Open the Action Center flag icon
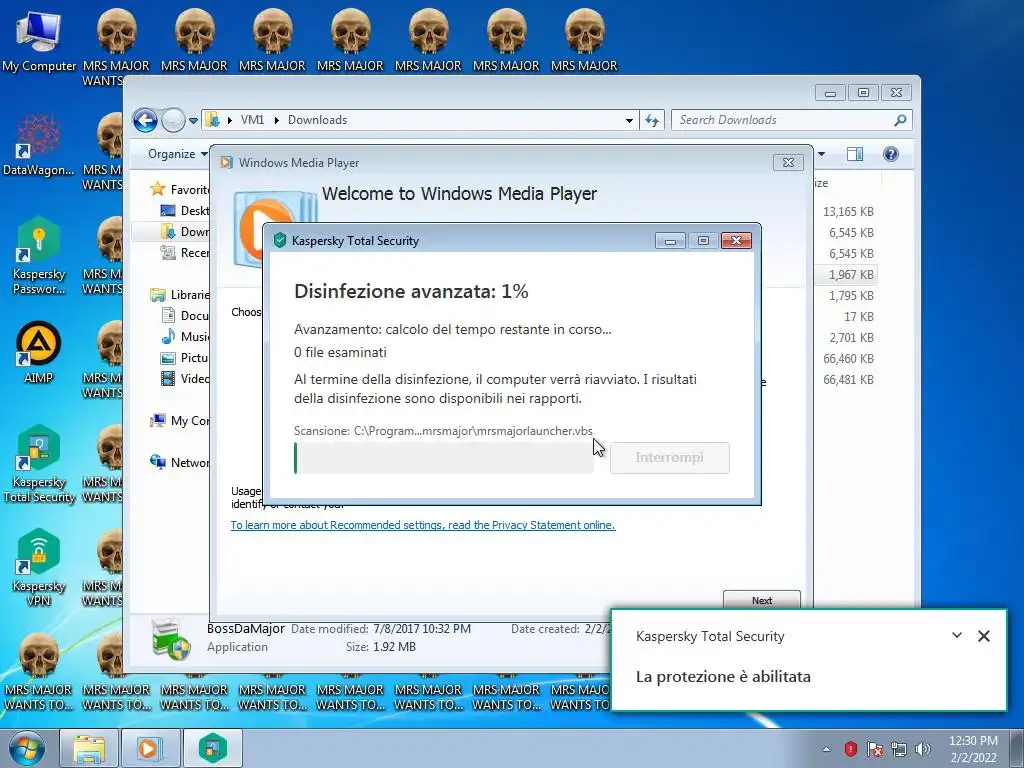1024x768 pixels. [874, 749]
